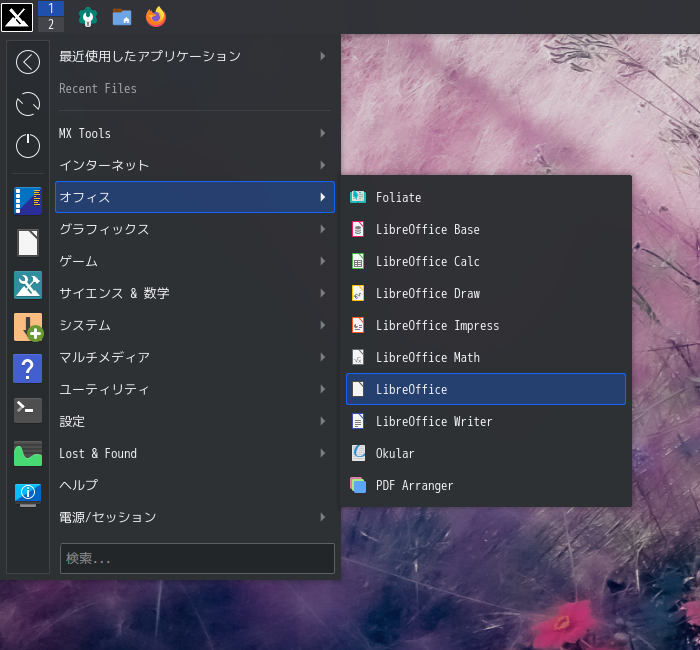
Task: Switch to workspace 2 in pager
Action: [x=51, y=24]
